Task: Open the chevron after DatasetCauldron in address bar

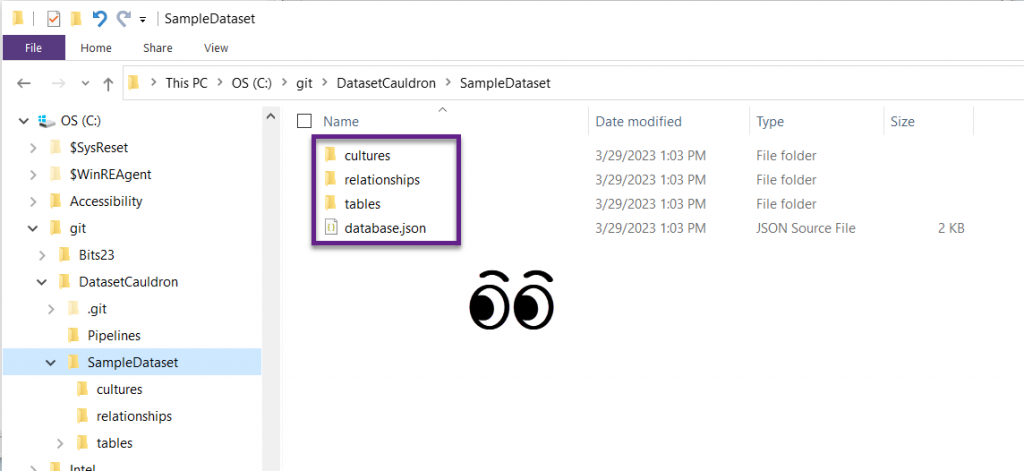Action: [448, 83]
